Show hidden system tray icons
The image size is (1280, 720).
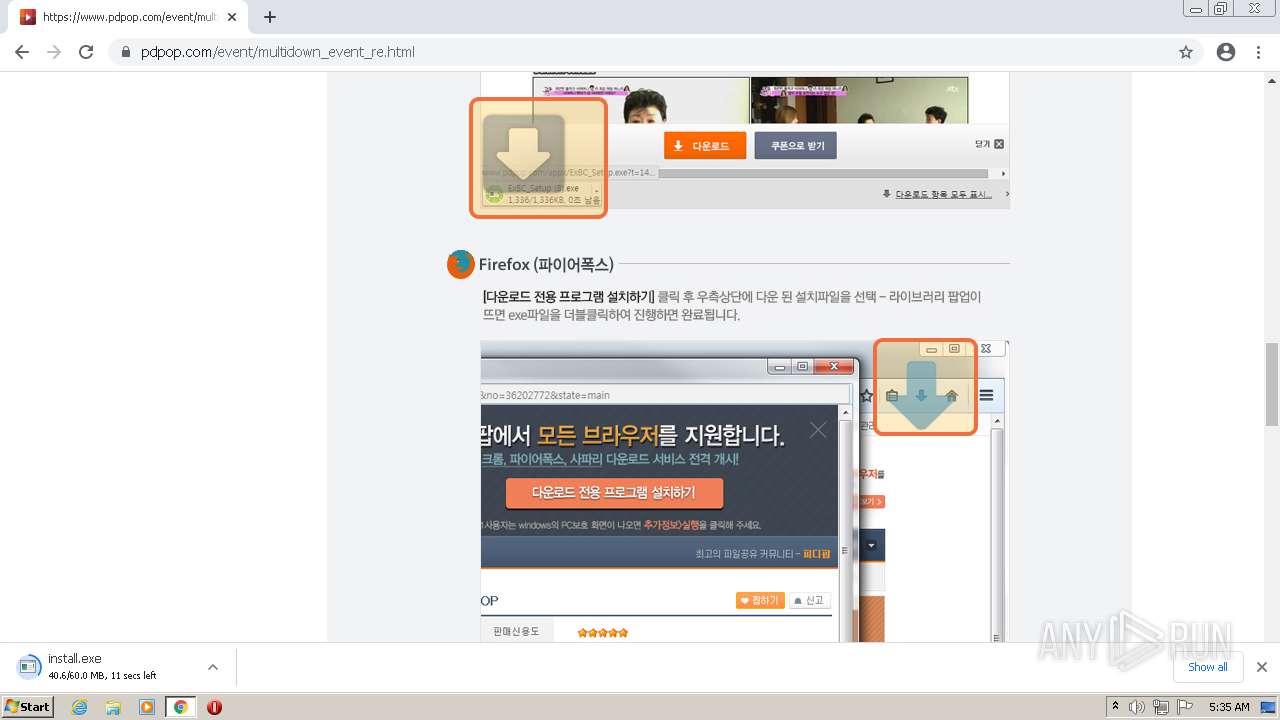coord(1115,707)
